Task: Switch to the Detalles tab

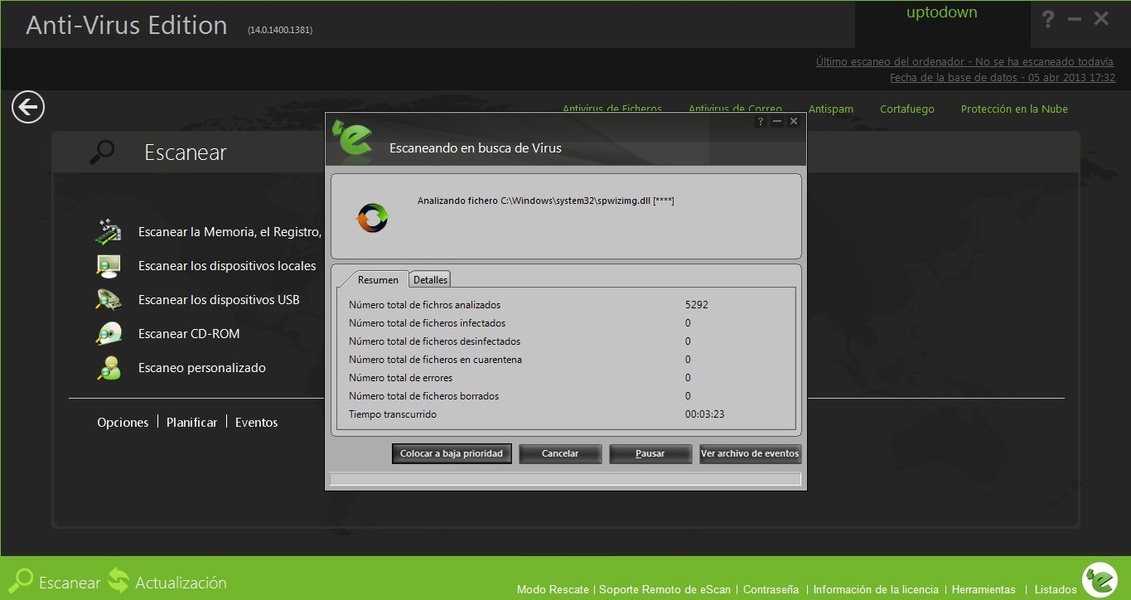Action: tap(431, 280)
